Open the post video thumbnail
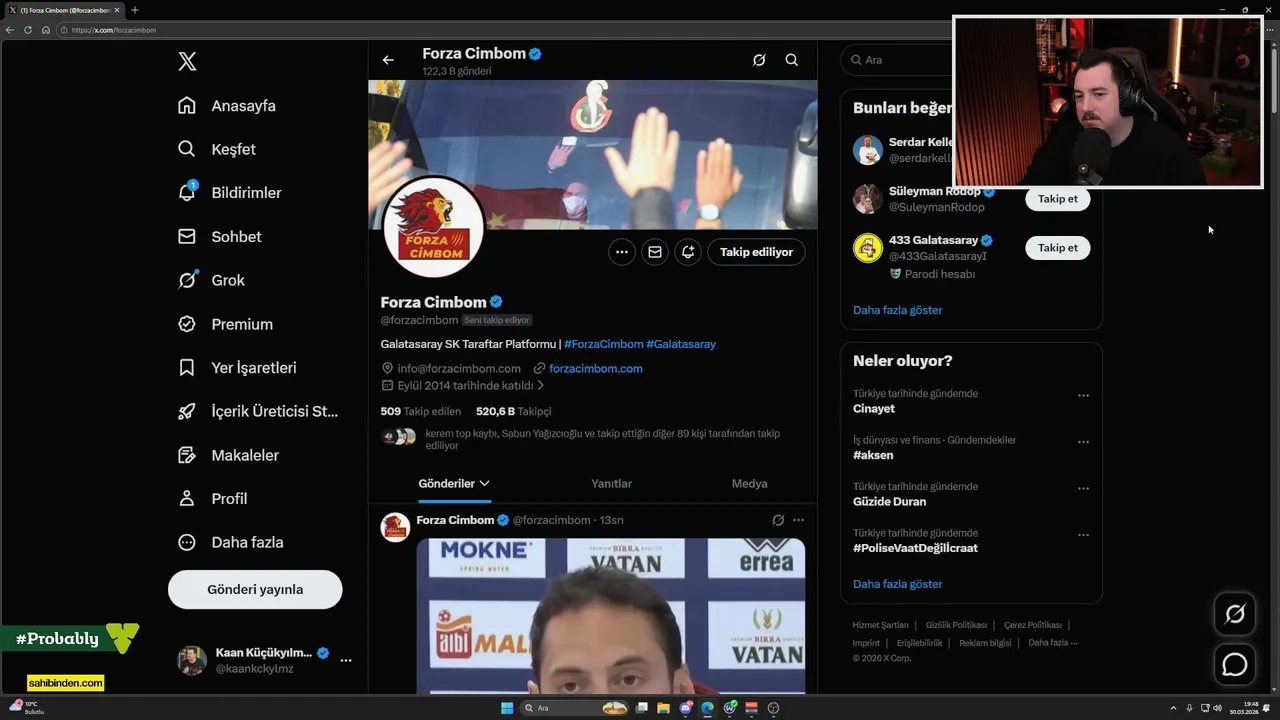This screenshot has height=720, width=1280. tap(611, 616)
